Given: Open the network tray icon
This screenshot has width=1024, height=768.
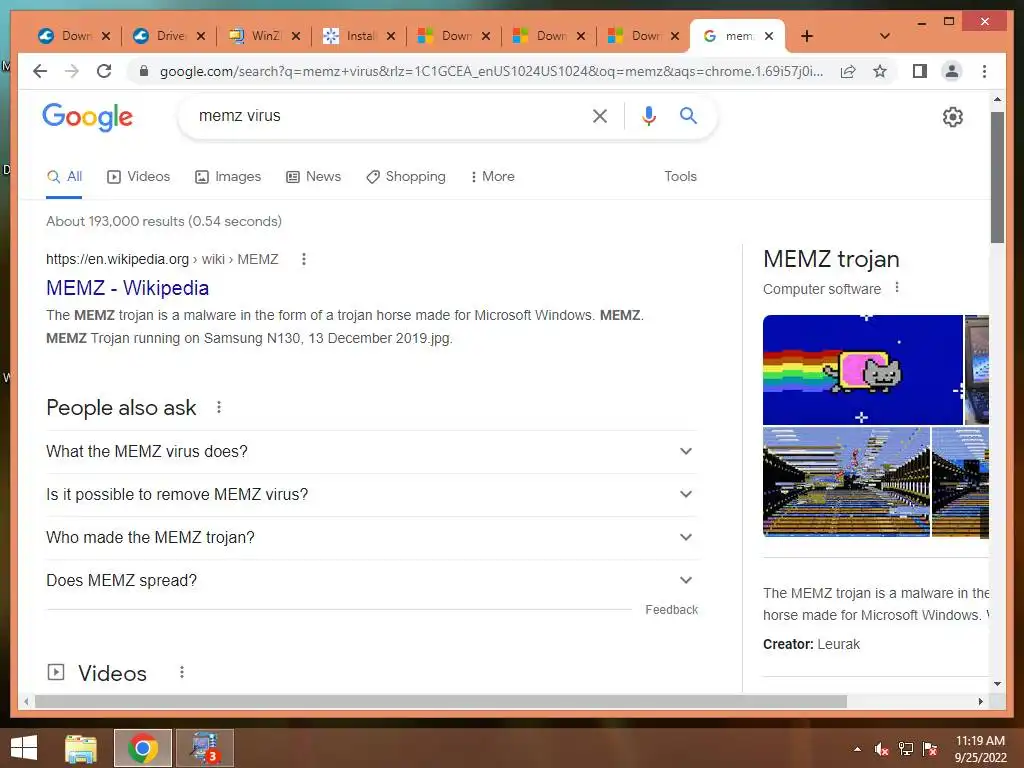Looking at the screenshot, I should pyautogui.click(x=905, y=749).
